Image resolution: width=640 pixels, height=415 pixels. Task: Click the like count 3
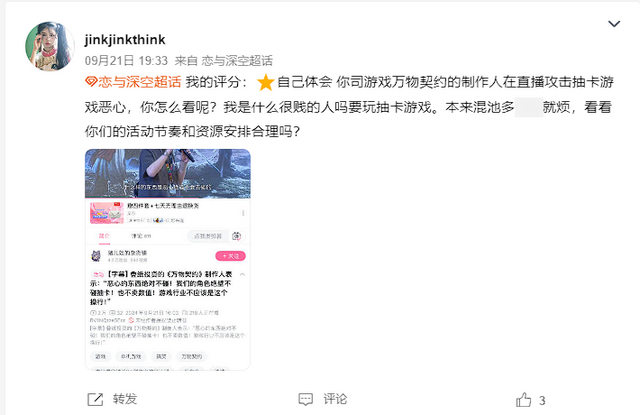(x=542, y=401)
